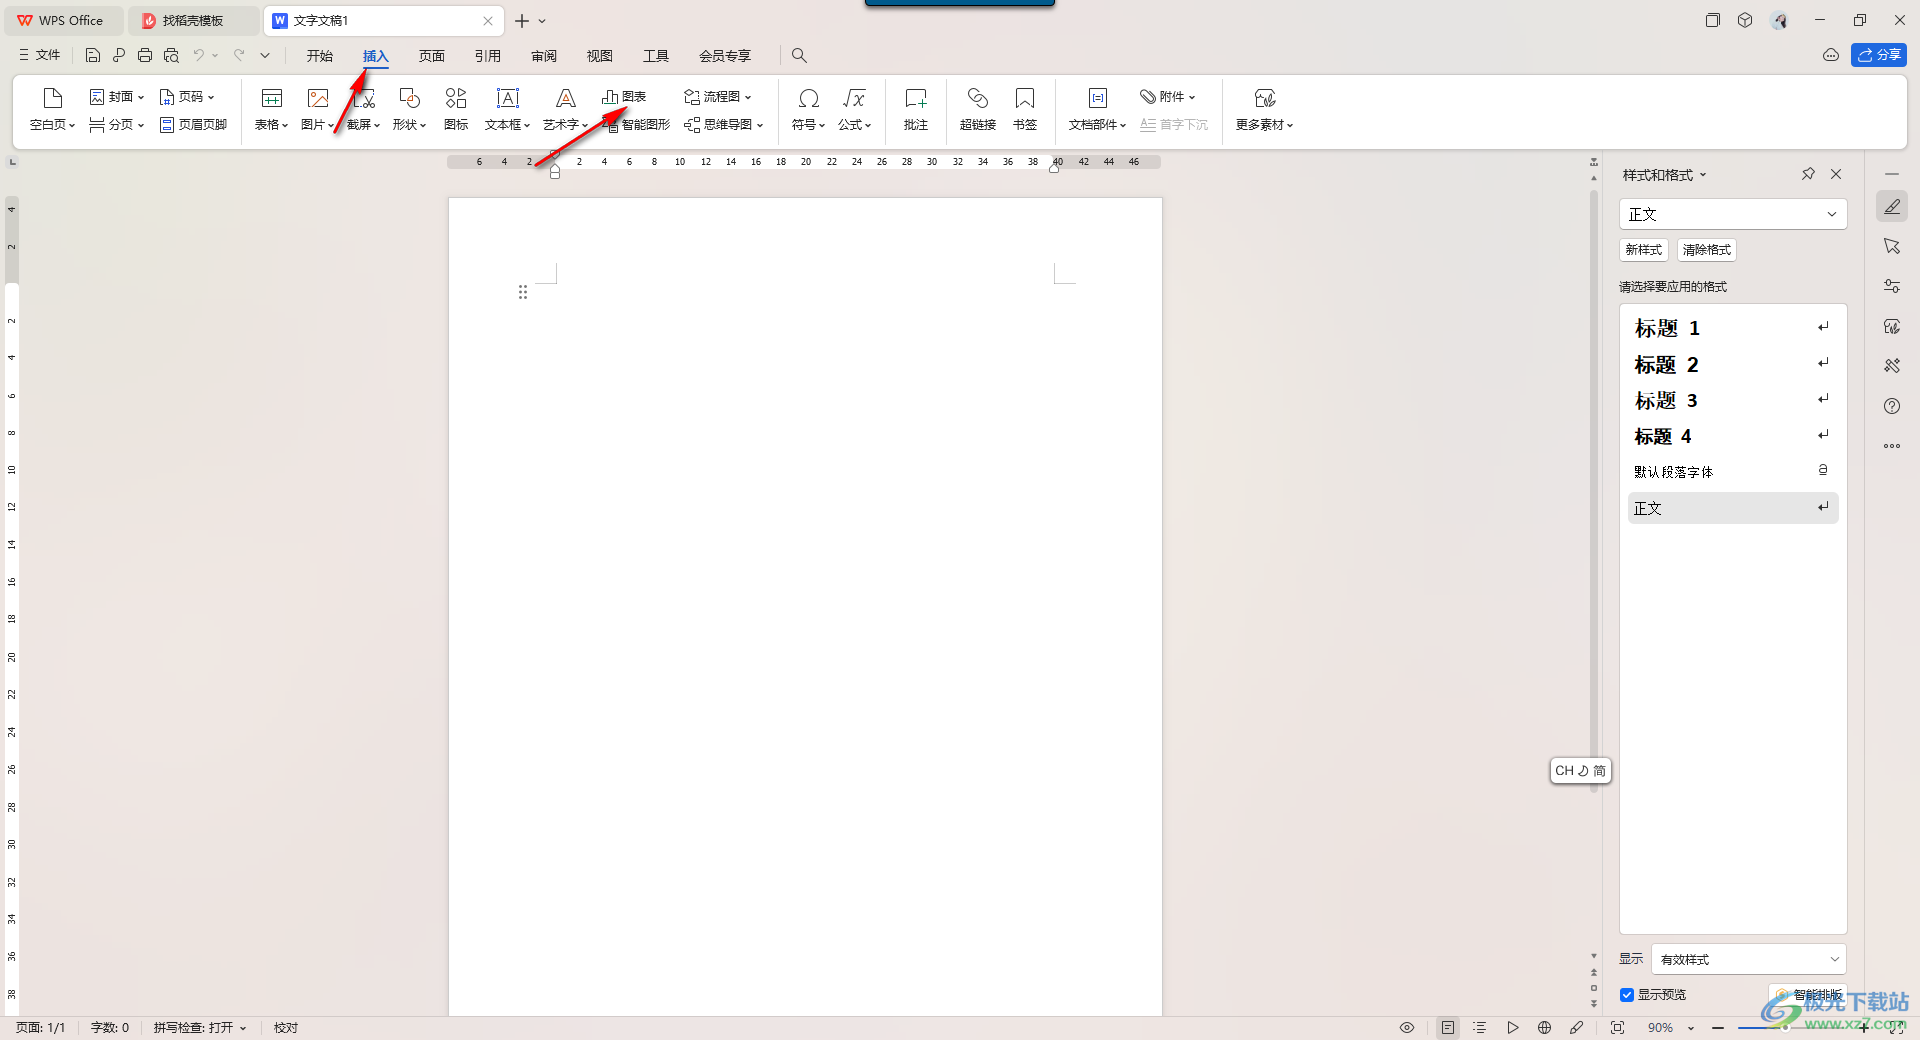Viewport: 1920px width, 1040px height.
Task: Open 页眉页脚 header and footer
Action: [193, 125]
